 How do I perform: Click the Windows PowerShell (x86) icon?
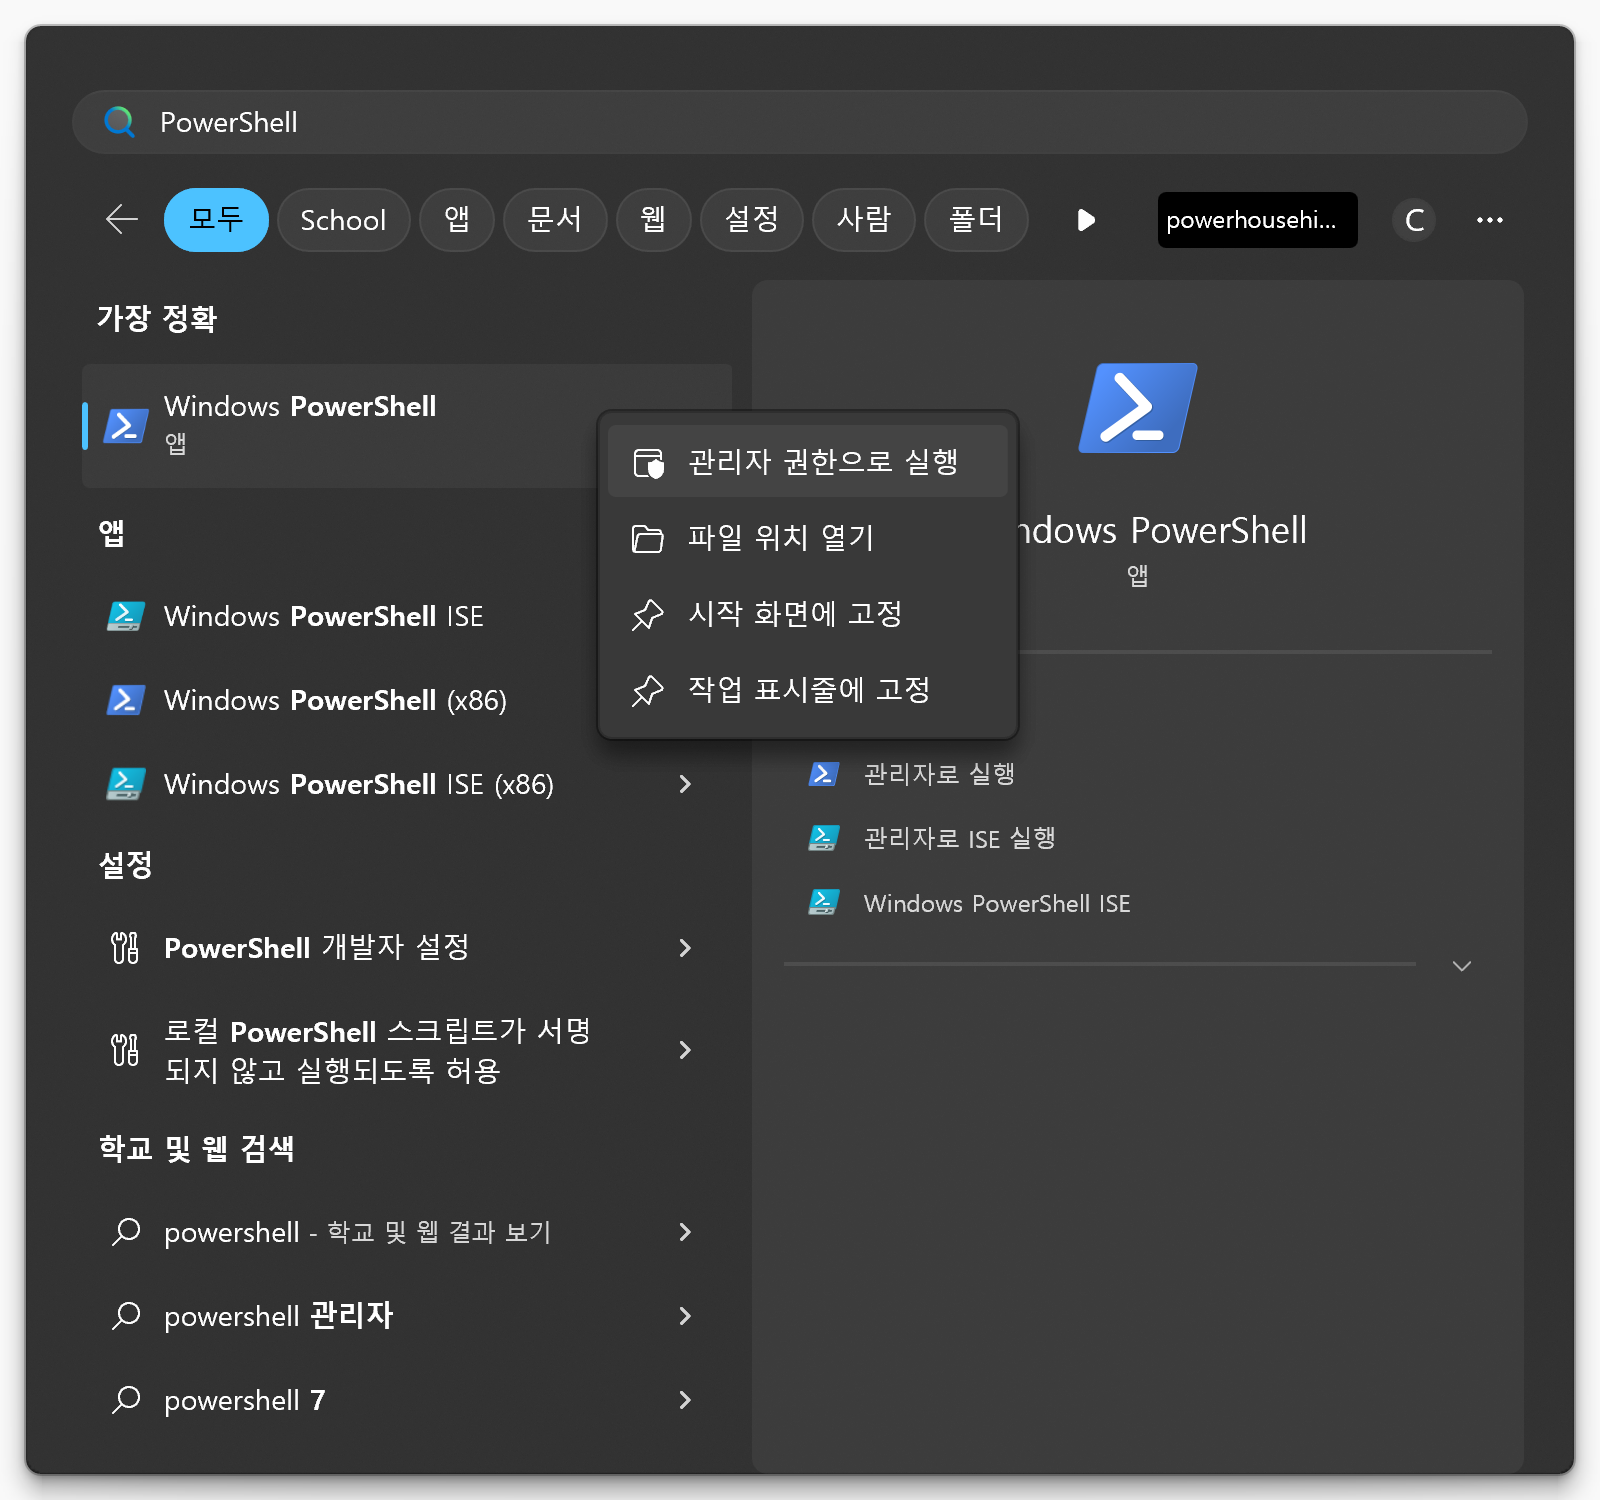tap(126, 700)
